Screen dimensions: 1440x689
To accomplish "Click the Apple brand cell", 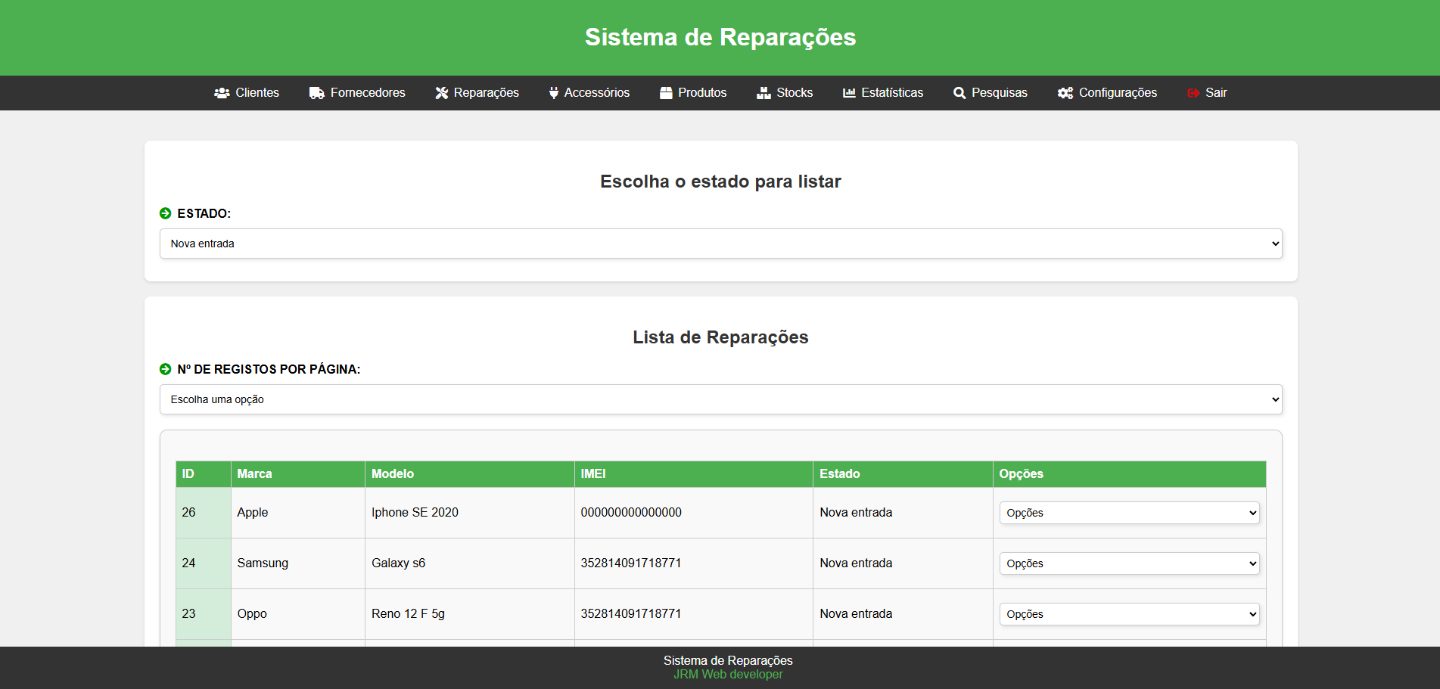I will [x=298, y=513].
